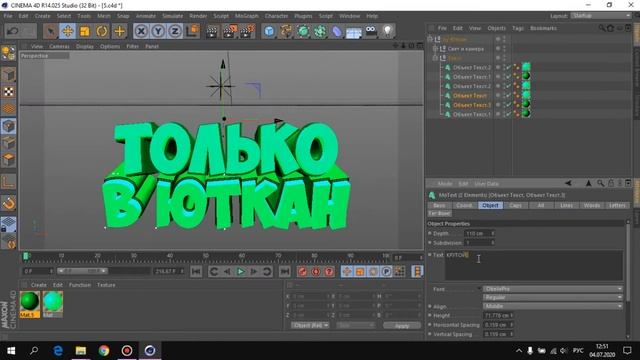This screenshot has height=360, width=640.
Task: Open the Simulate menu
Action: coord(173,16)
